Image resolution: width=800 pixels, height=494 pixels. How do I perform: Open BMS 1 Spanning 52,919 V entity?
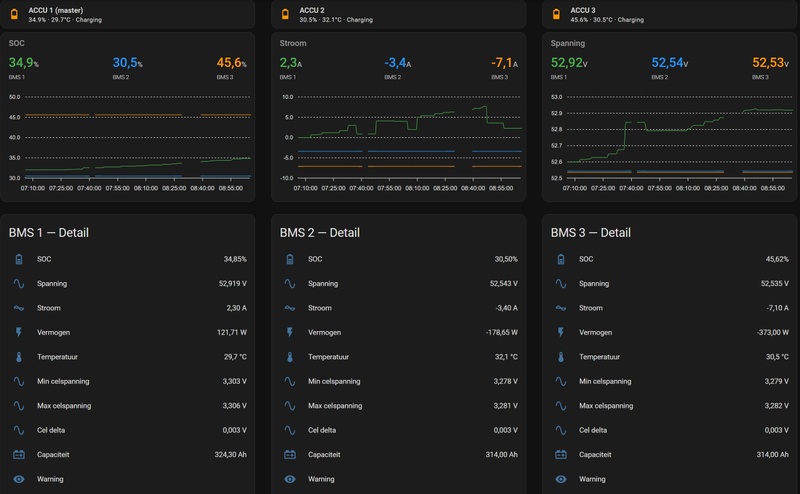(128, 284)
